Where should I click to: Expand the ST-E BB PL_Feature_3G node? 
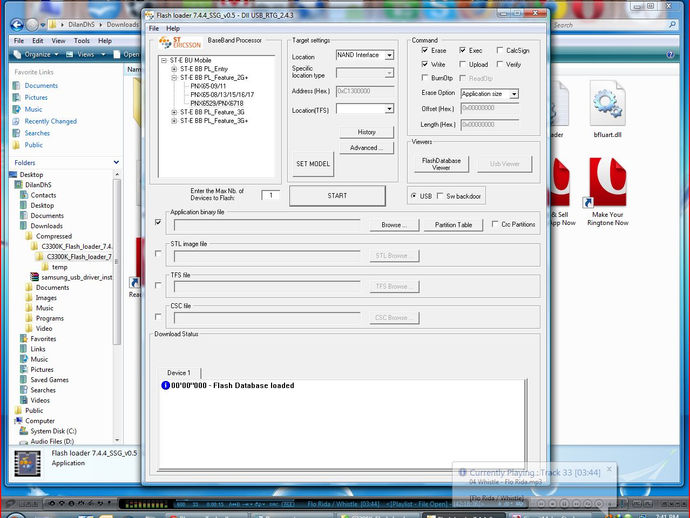(x=174, y=112)
